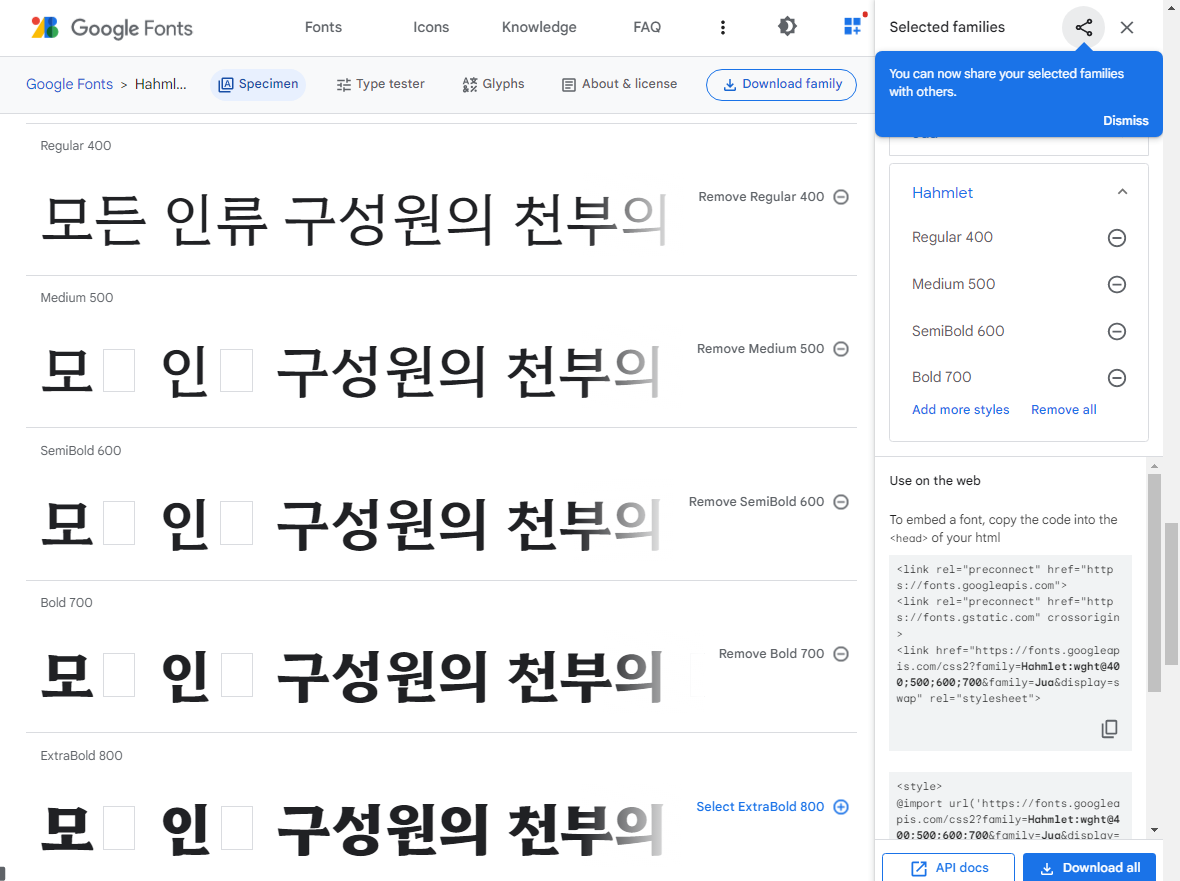This screenshot has width=1180, height=881.
Task: Click the SemiBold 600 style label
Action: point(81,451)
